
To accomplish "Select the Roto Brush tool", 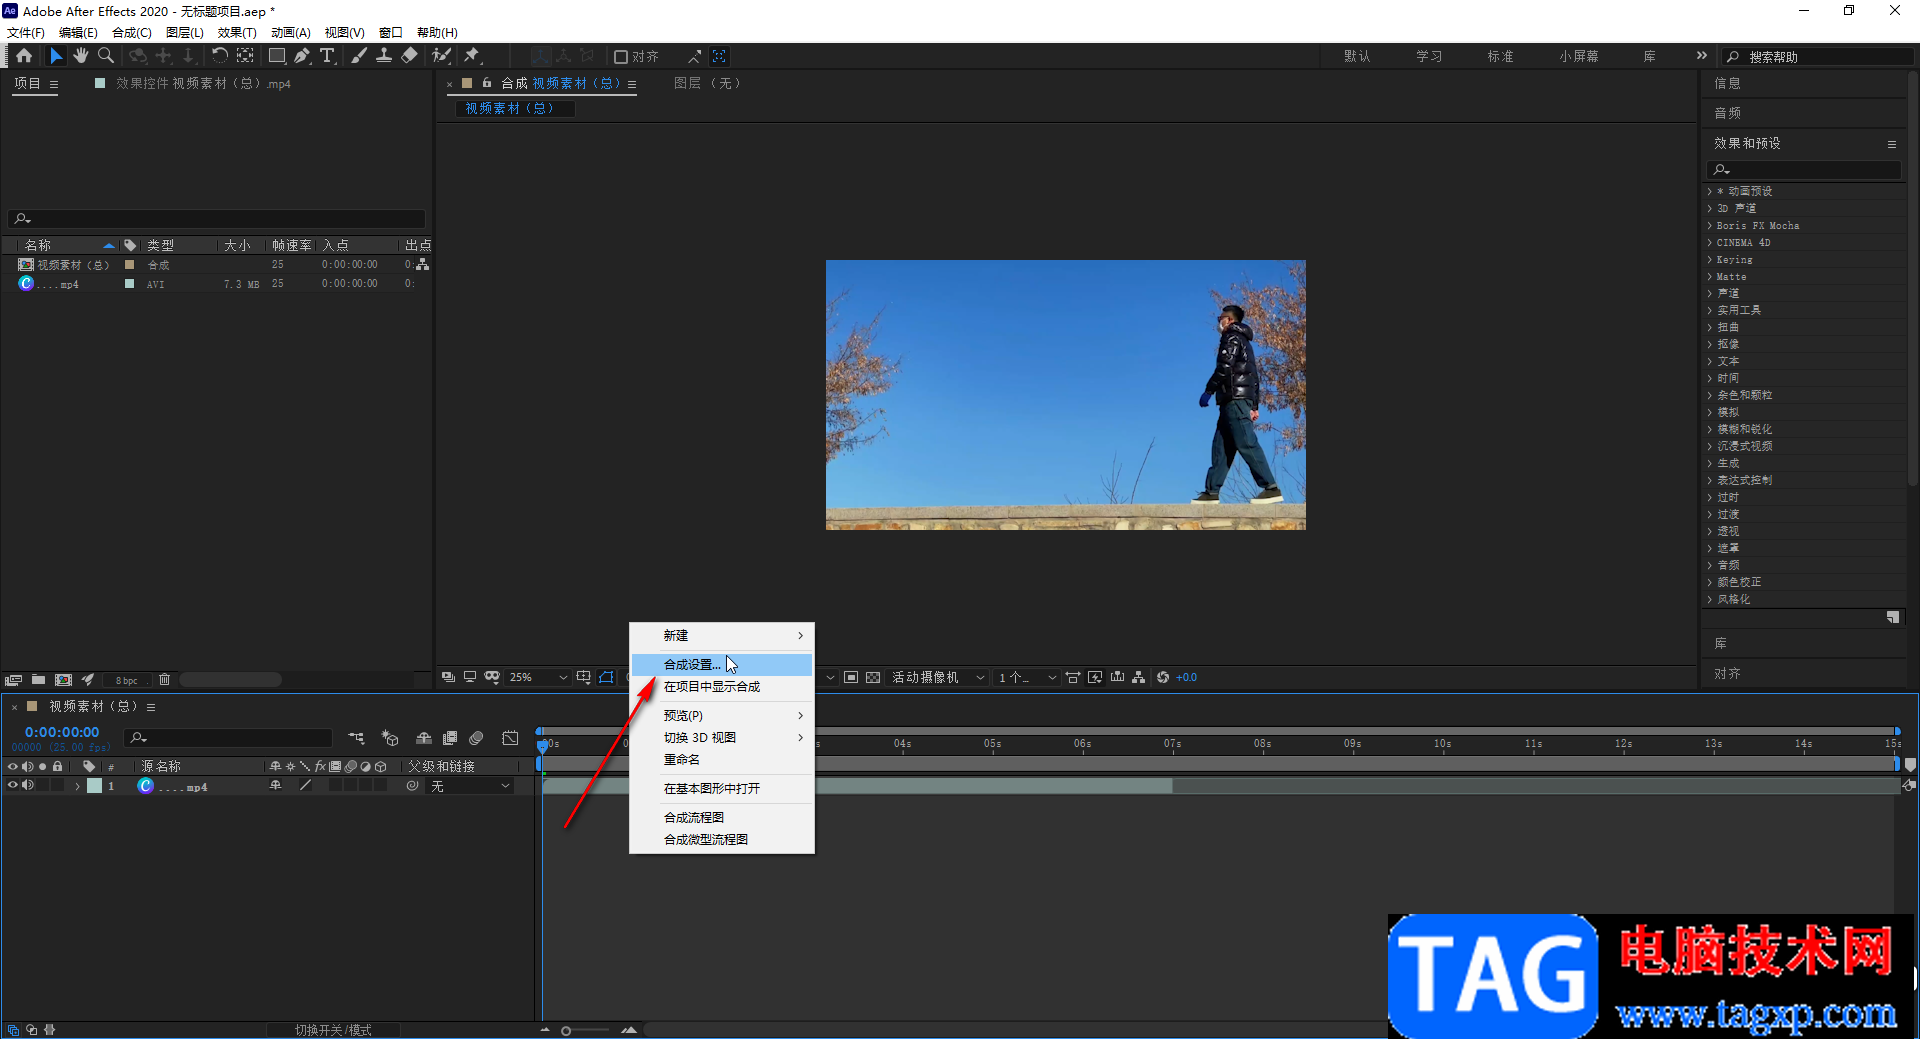I will click(x=441, y=56).
